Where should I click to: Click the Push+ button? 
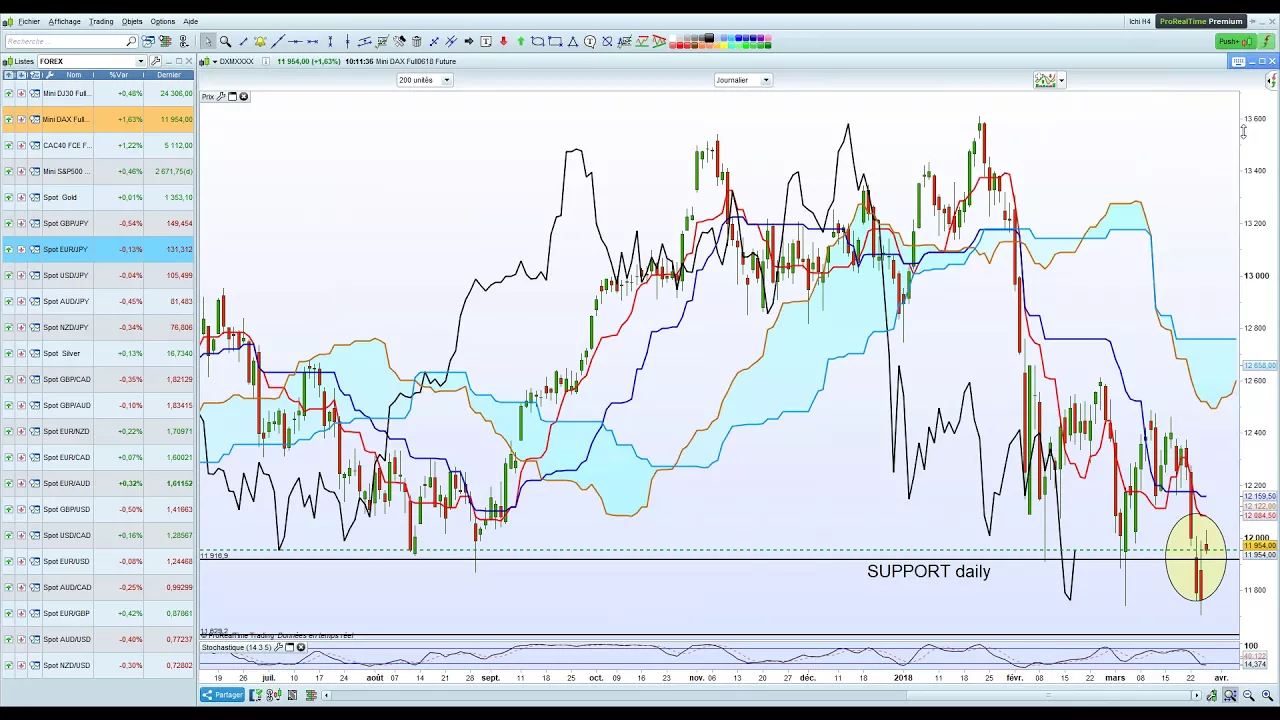coord(1235,41)
